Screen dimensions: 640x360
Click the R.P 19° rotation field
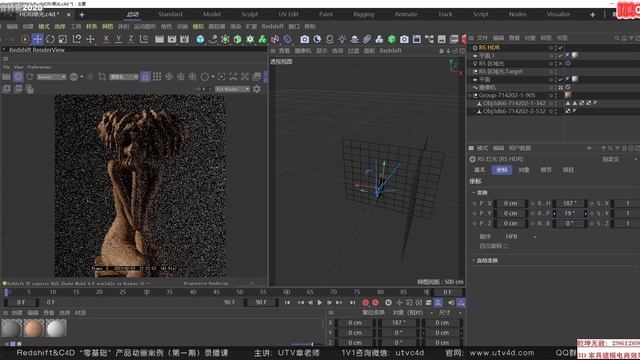click(570, 213)
